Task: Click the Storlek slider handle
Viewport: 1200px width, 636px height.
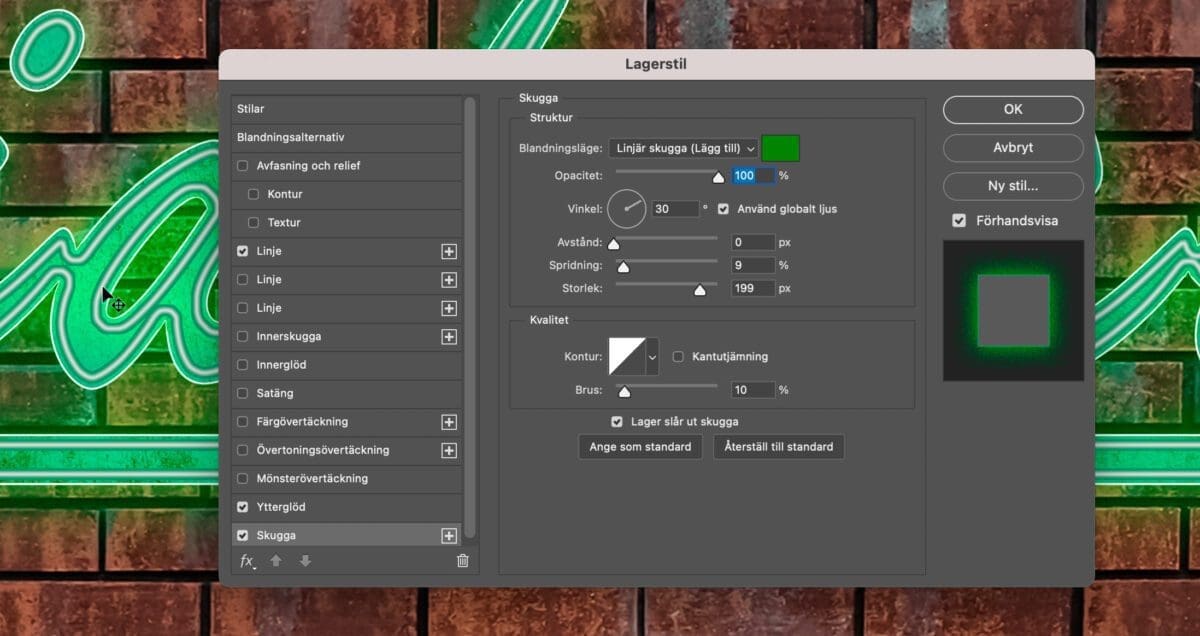Action: coord(700,290)
